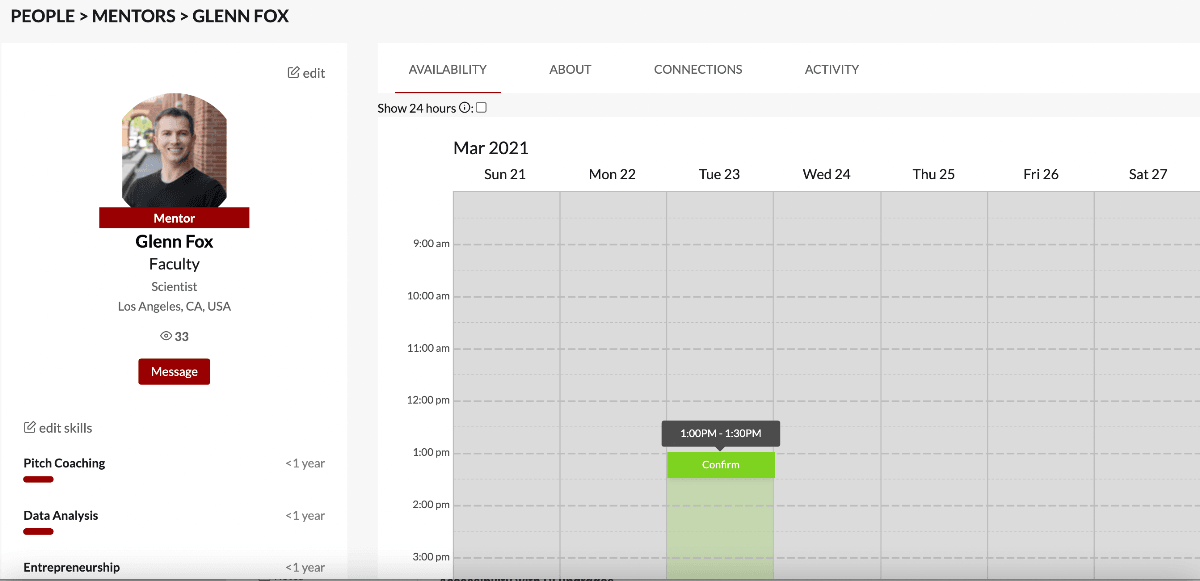Switch to the About tab
Viewport: 1200px width, 581px height.
pyautogui.click(x=570, y=70)
